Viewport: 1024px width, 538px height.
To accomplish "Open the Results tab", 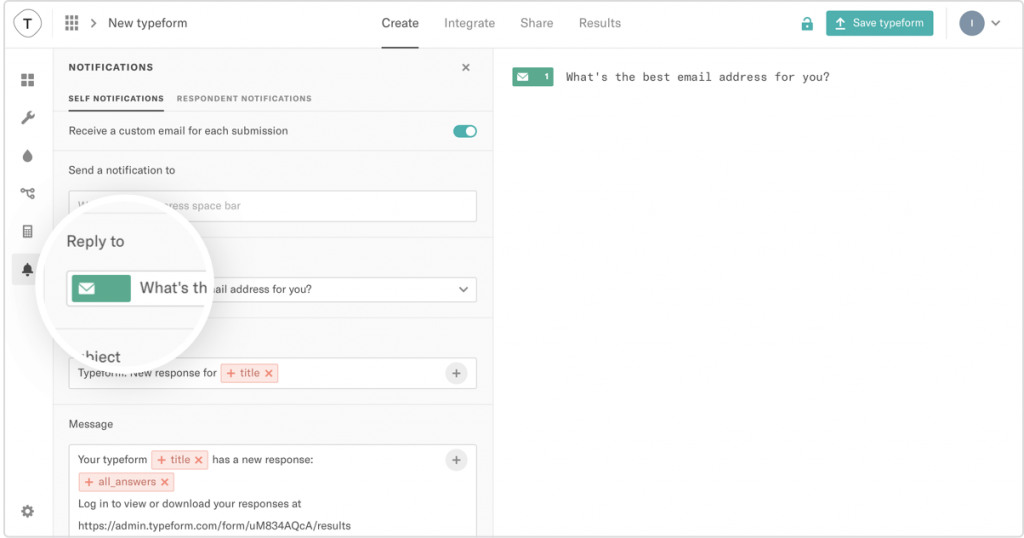I will click(x=599, y=23).
